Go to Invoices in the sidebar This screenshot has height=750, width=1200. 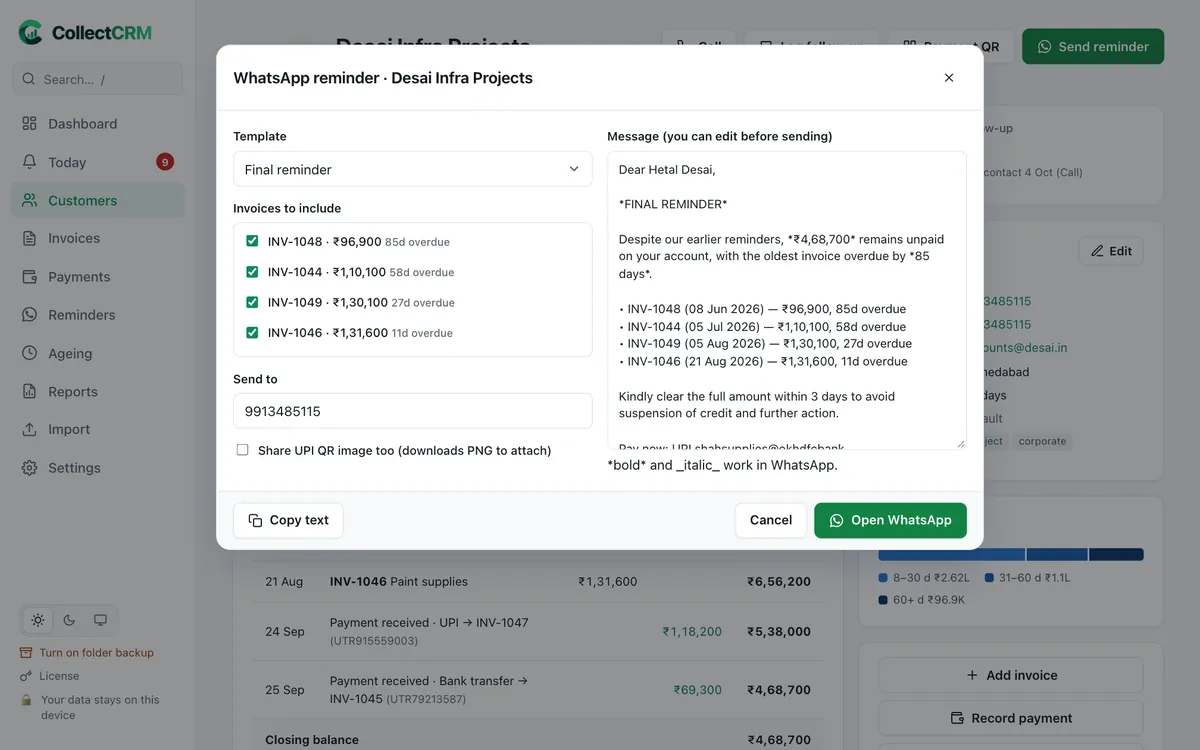click(x=98, y=238)
